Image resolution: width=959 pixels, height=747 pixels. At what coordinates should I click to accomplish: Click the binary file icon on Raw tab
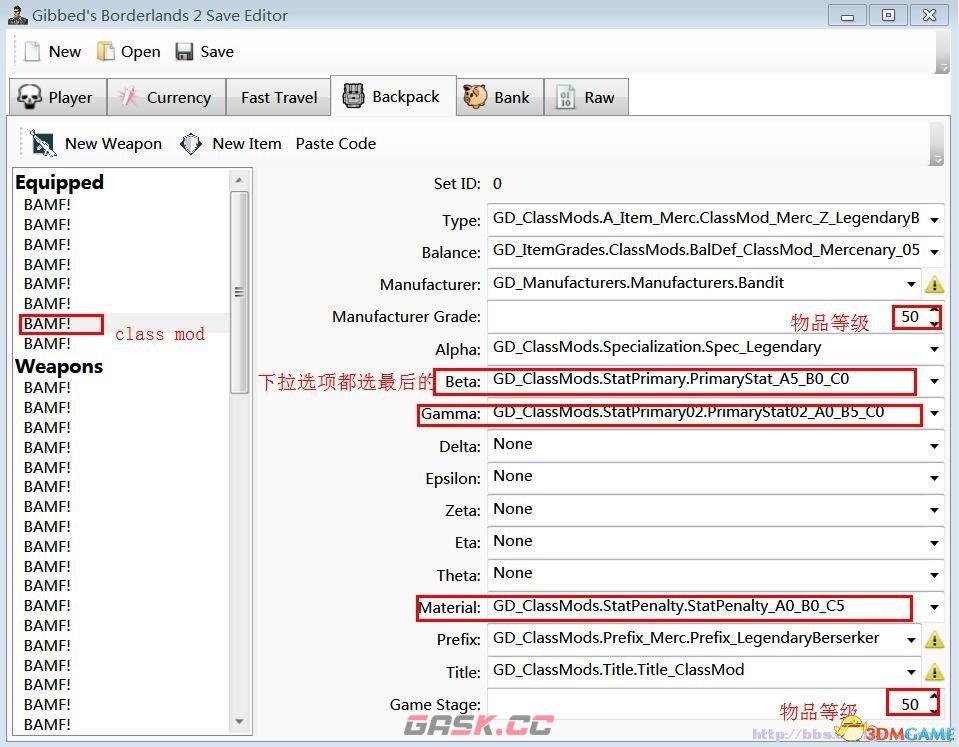pos(565,97)
